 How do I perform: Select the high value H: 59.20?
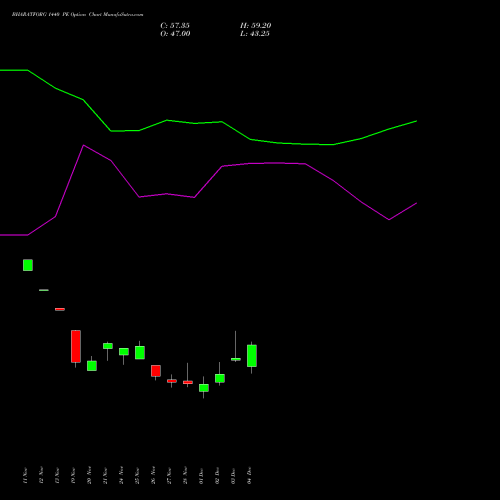(255, 26)
